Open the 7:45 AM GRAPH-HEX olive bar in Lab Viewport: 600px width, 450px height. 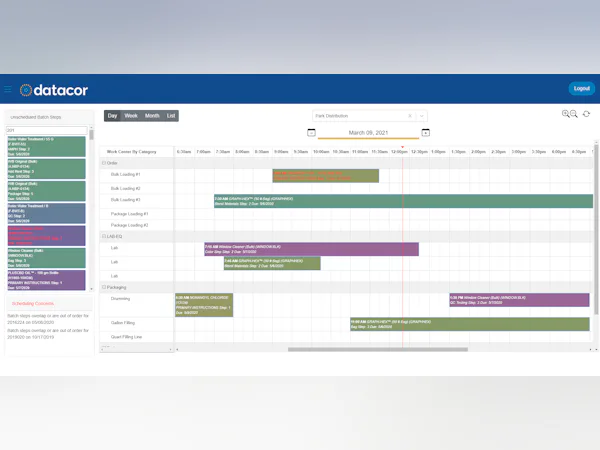tap(272, 263)
